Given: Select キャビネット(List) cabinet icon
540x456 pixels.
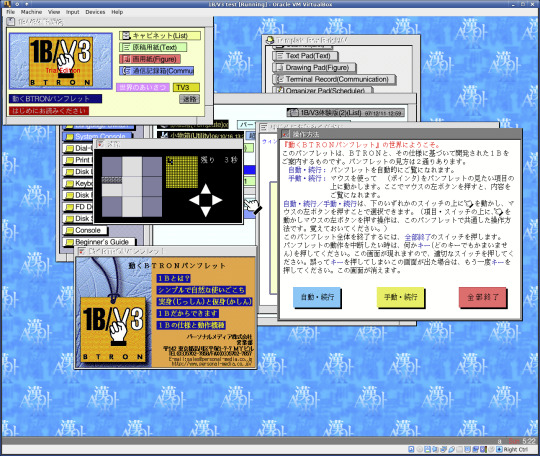Looking at the screenshot, I should 160,35.
